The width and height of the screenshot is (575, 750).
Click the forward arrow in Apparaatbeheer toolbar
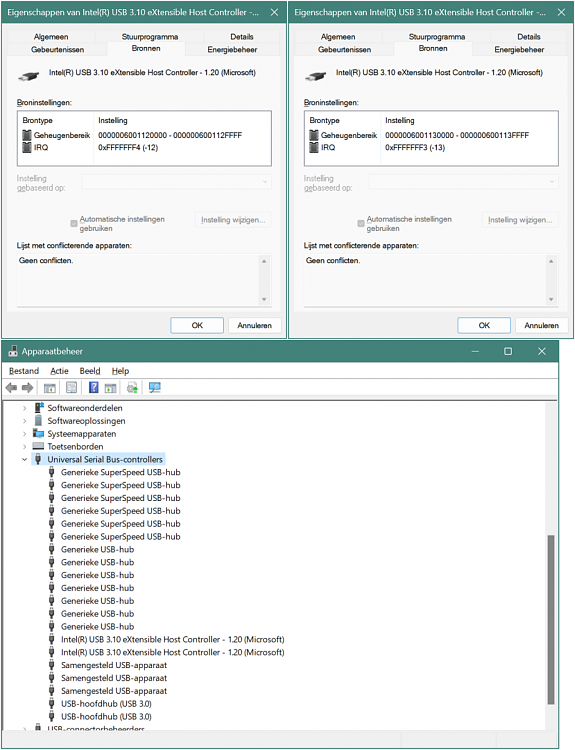coord(28,387)
